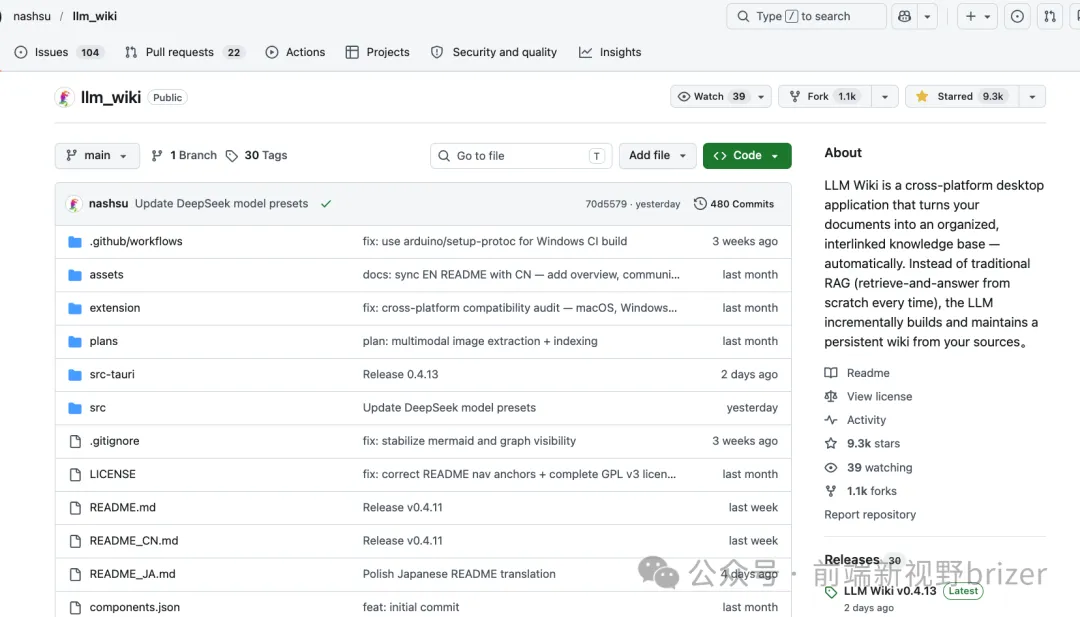Open commit hash 70d5579
The height and width of the screenshot is (617, 1080).
(x=606, y=205)
